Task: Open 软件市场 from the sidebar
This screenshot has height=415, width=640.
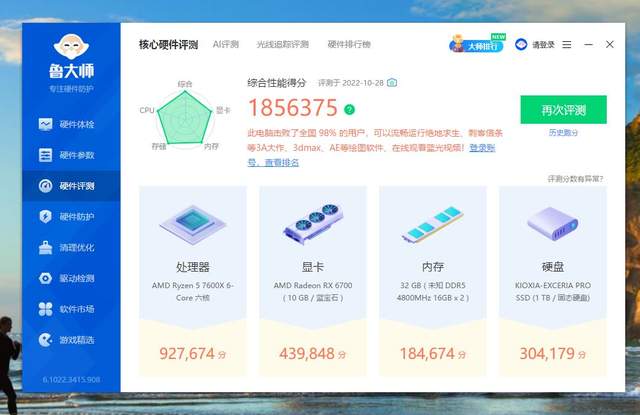Action: [x=71, y=309]
